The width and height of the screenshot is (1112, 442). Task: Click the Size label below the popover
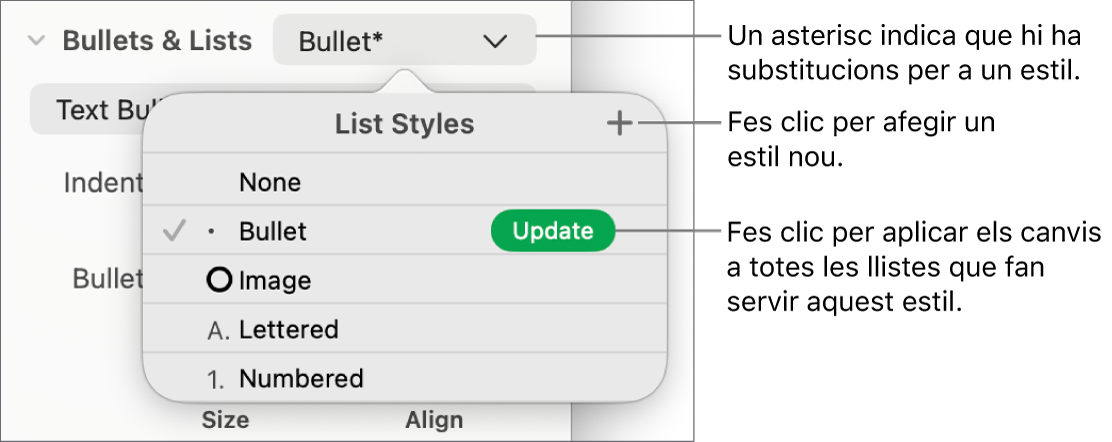[225, 420]
